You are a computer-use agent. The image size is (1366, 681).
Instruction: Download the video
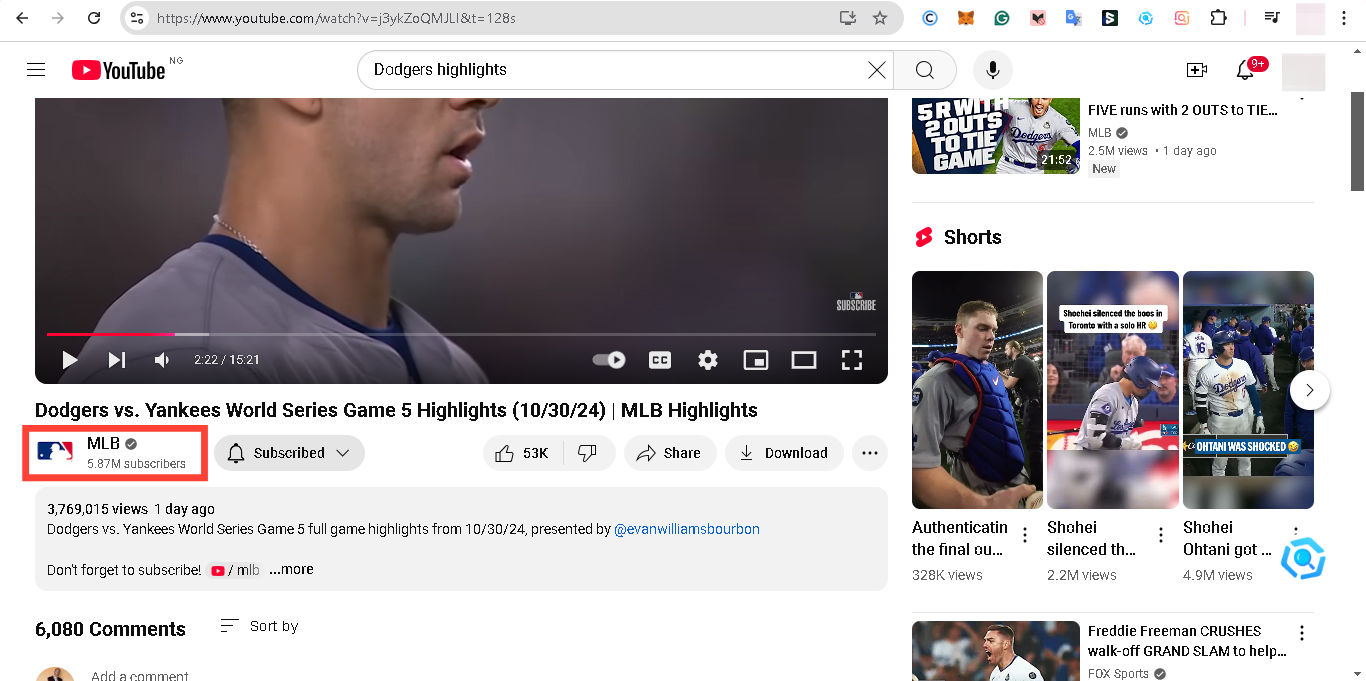[x=784, y=453]
